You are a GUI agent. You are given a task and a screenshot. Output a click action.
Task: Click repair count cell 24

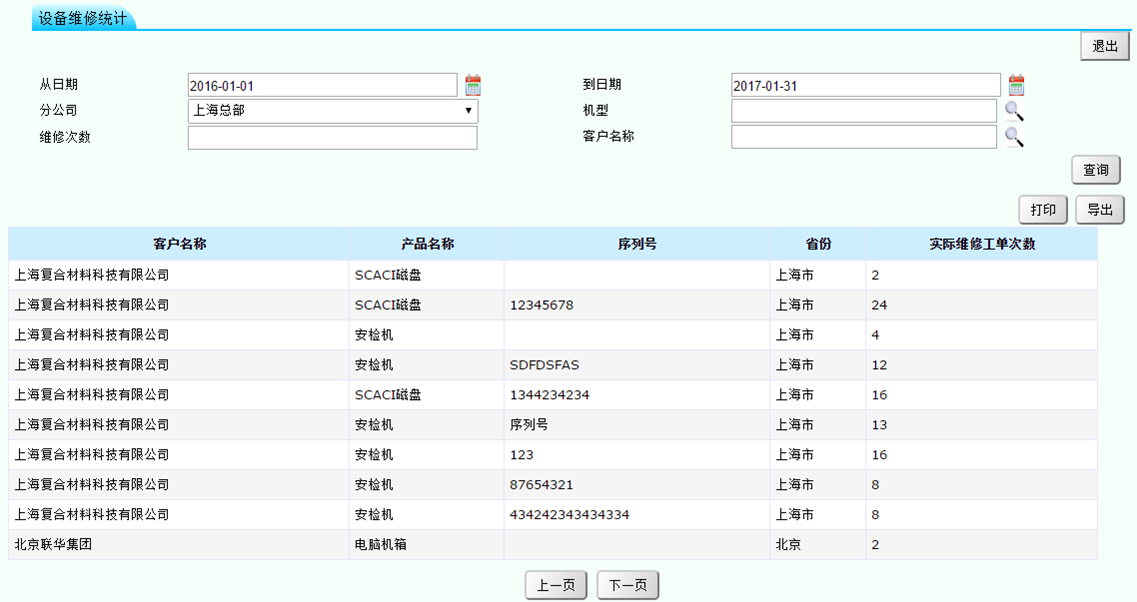tap(982, 305)
